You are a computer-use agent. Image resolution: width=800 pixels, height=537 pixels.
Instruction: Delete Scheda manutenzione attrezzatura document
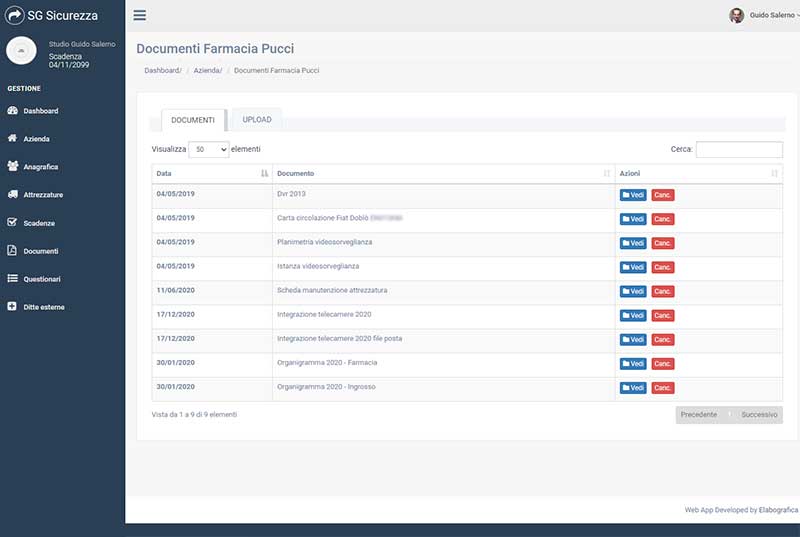tap(663, 291)
